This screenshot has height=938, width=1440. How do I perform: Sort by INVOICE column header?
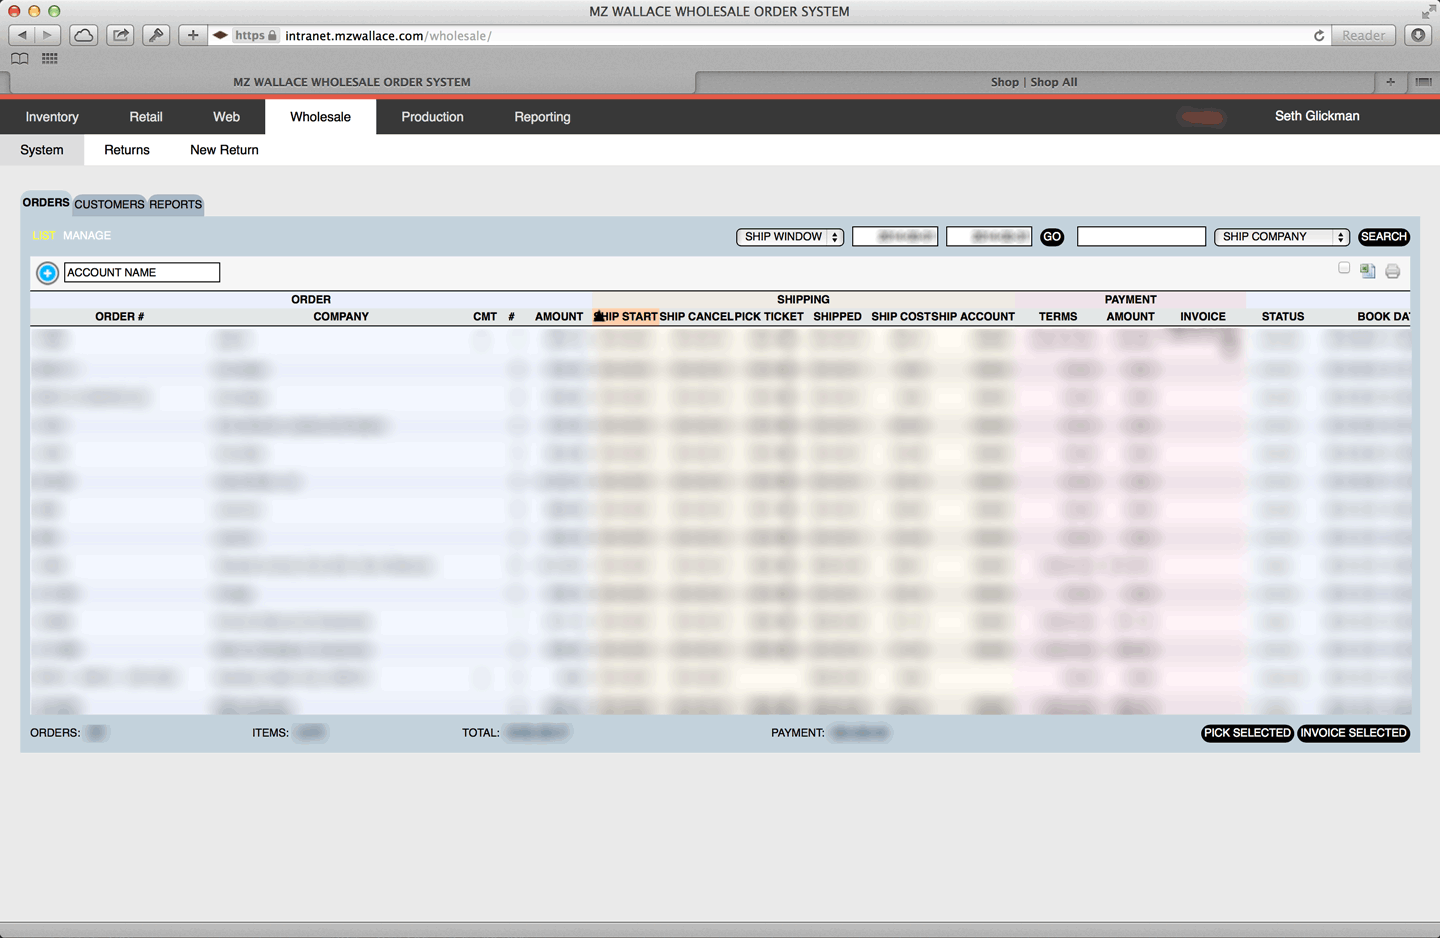(x=1203, y=317)
